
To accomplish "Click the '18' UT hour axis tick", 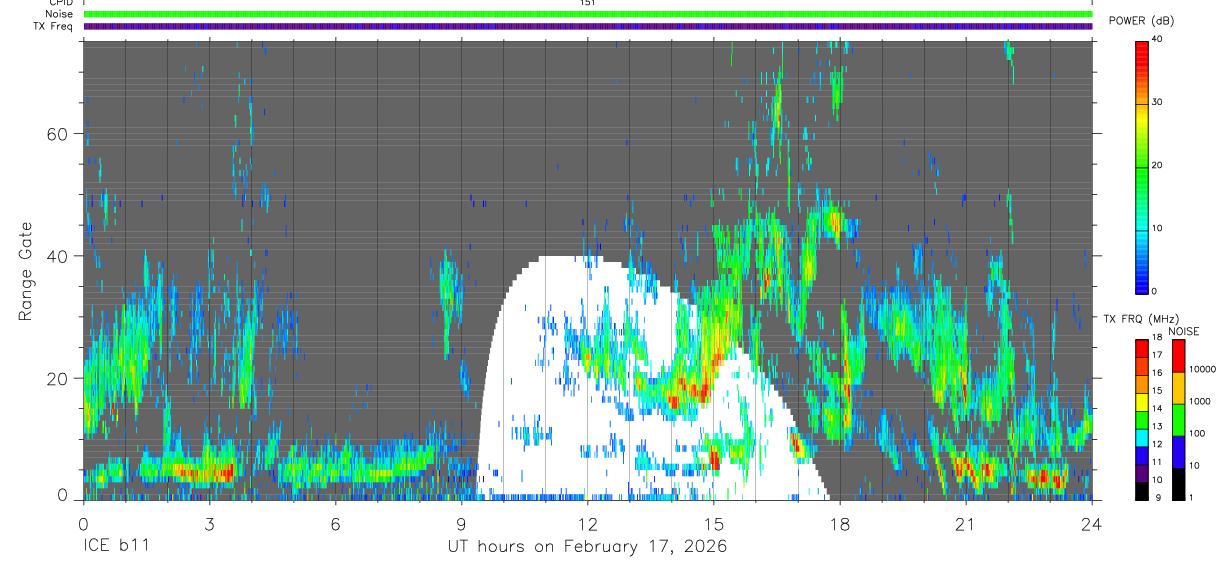I will click(839, 524).
